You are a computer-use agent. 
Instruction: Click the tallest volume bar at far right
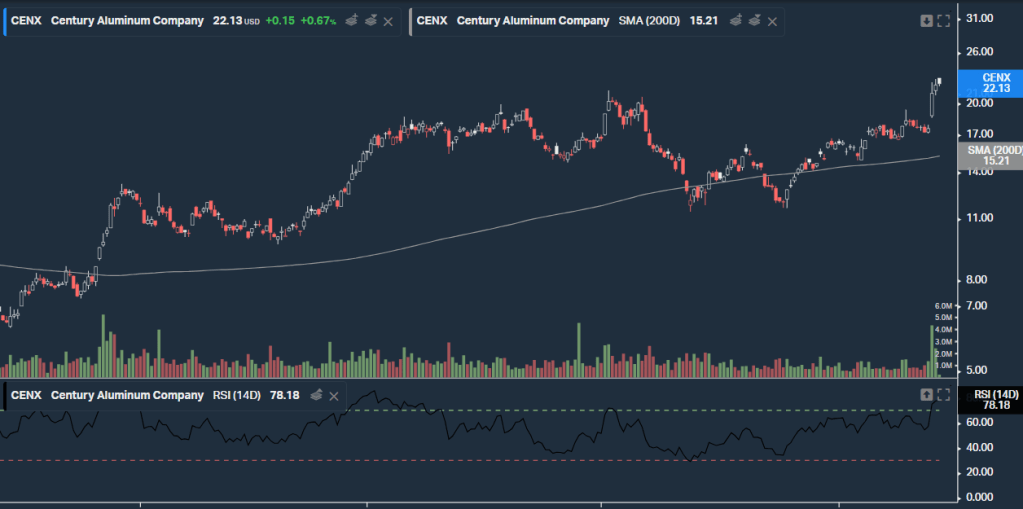[x=932, y=350]
